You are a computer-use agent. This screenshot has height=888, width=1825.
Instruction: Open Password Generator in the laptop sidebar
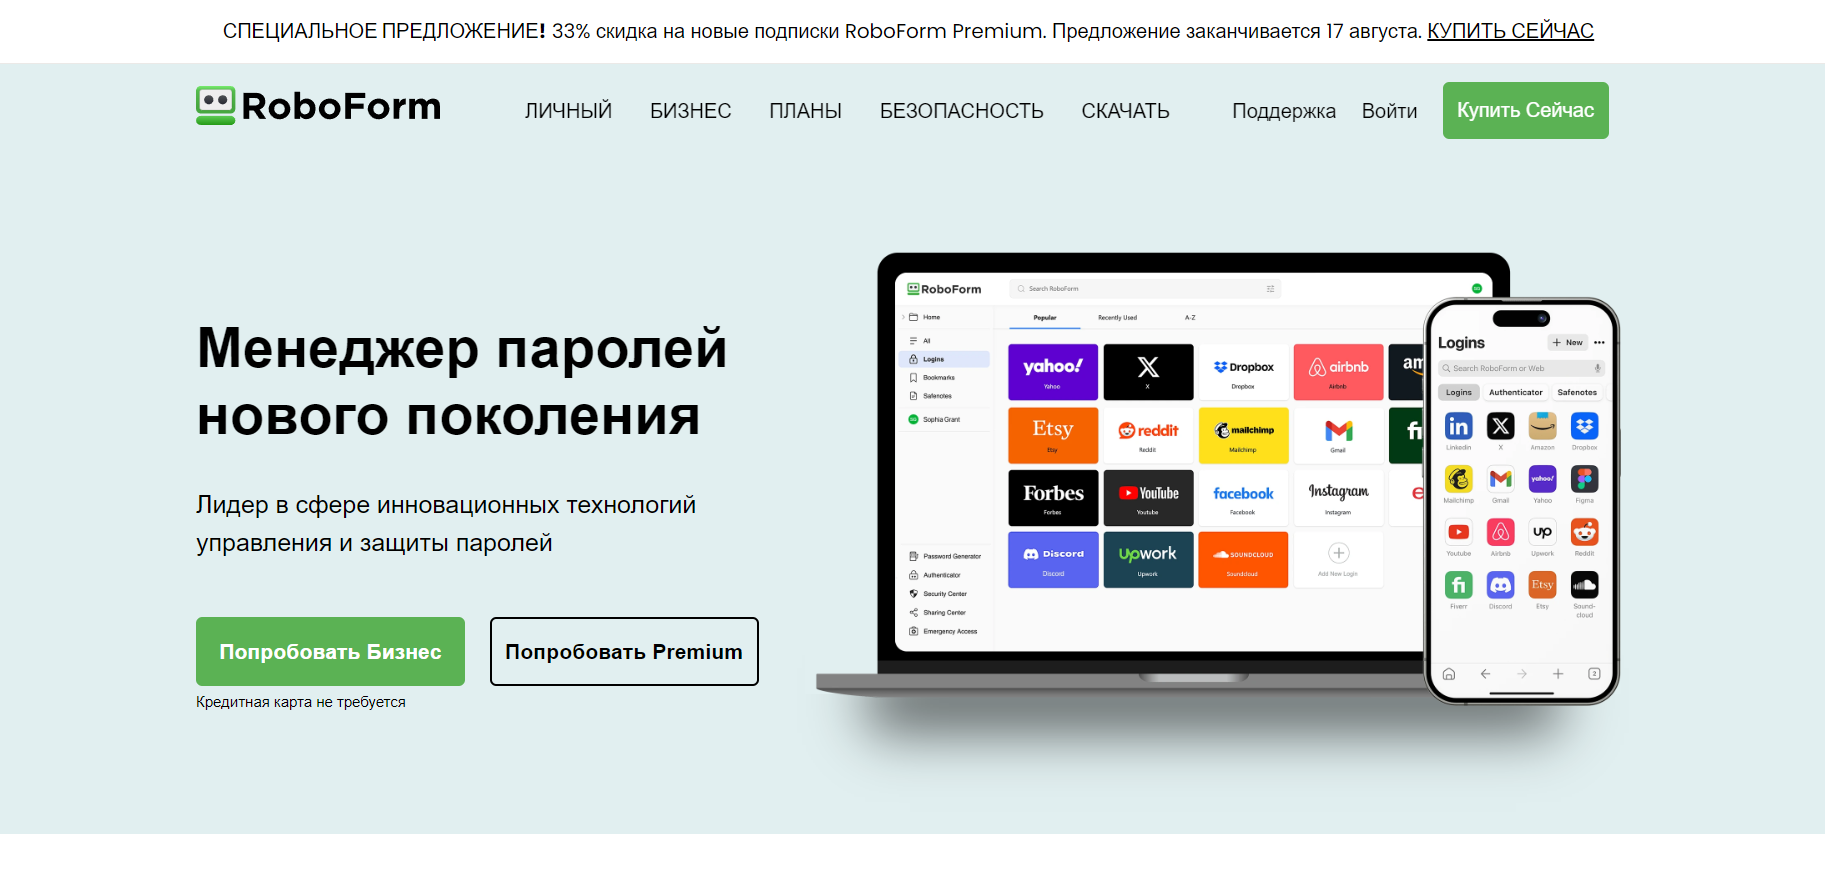(x=945, y=556)
